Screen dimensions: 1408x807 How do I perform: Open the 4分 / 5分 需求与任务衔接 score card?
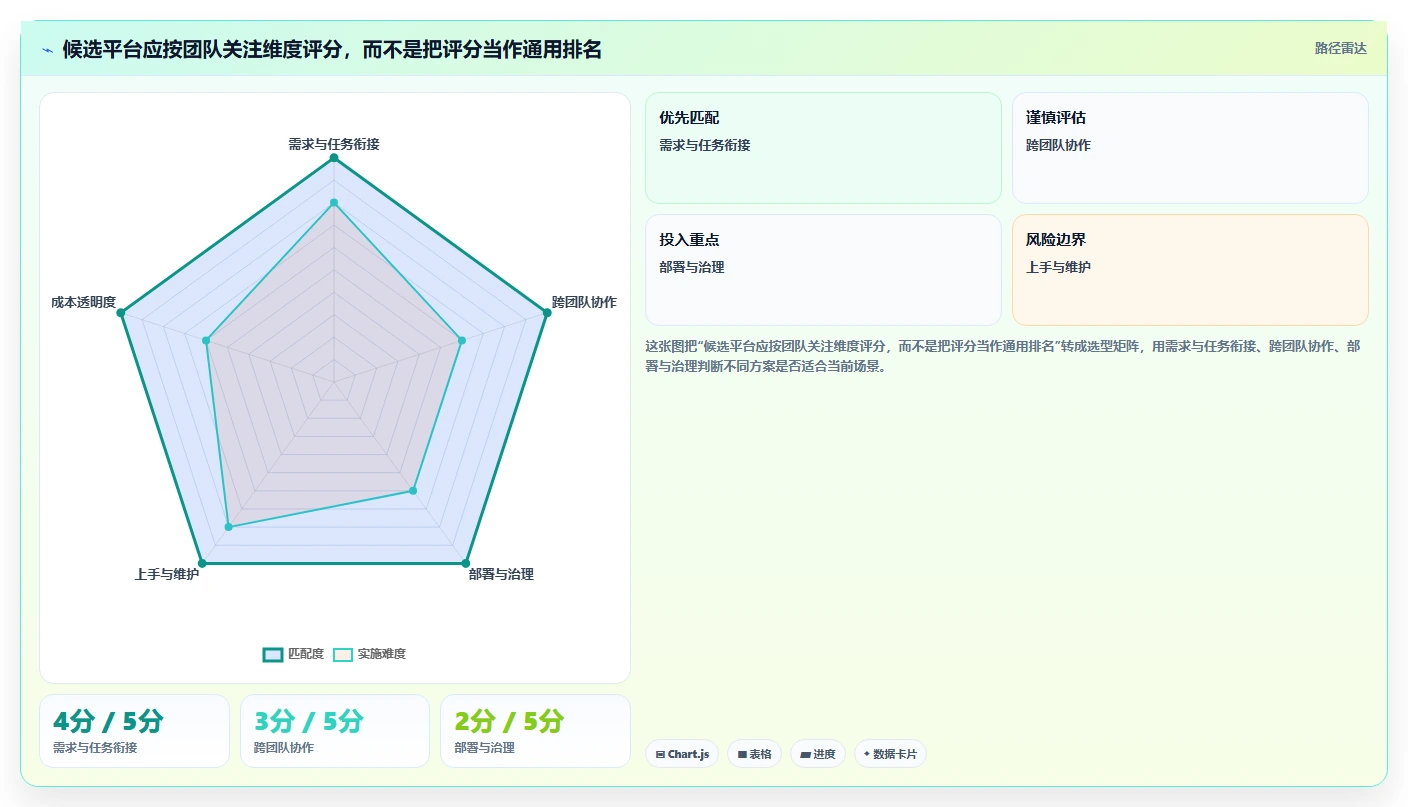click(x=134, y=731)
